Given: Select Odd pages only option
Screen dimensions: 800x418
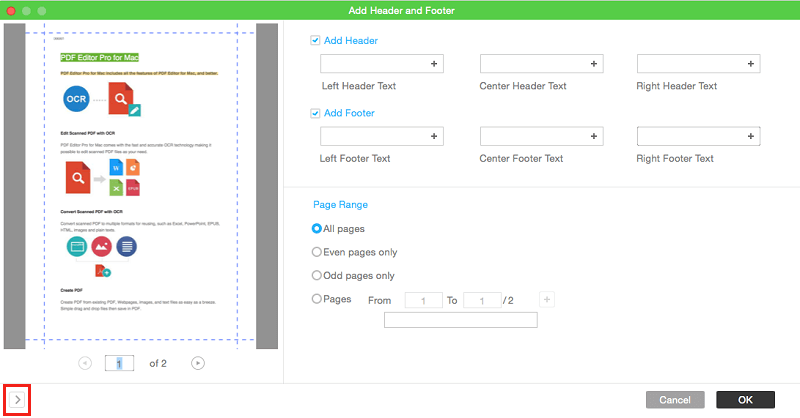Looking at the screenshot, I should (316, 275).
